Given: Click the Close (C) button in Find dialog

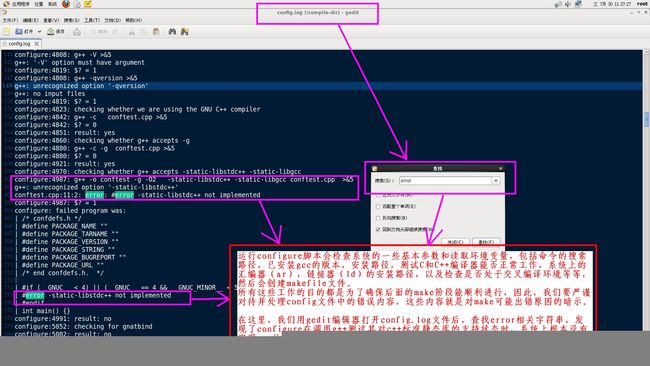Looking at the screenshot, I should pyautogui.click(x=455, y=242).
